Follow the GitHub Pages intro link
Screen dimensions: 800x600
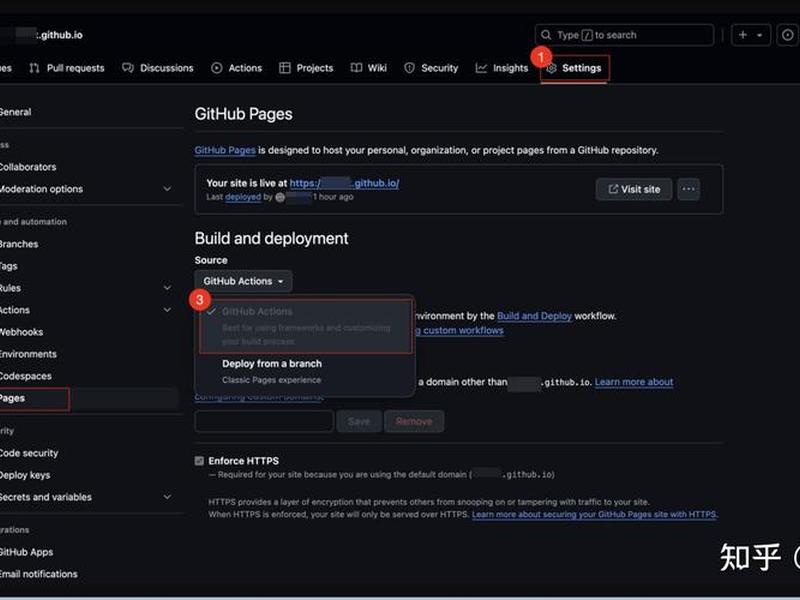click(x=225, y=151)
